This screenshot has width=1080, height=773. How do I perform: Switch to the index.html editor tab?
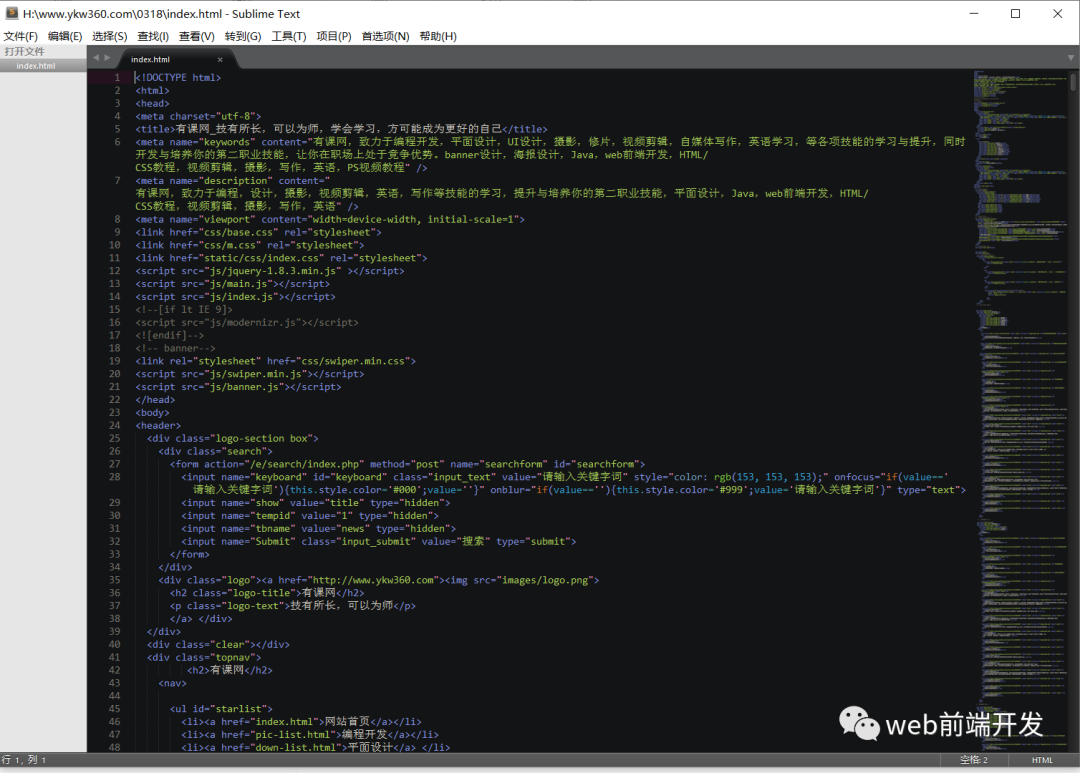[x=152, y=60]
